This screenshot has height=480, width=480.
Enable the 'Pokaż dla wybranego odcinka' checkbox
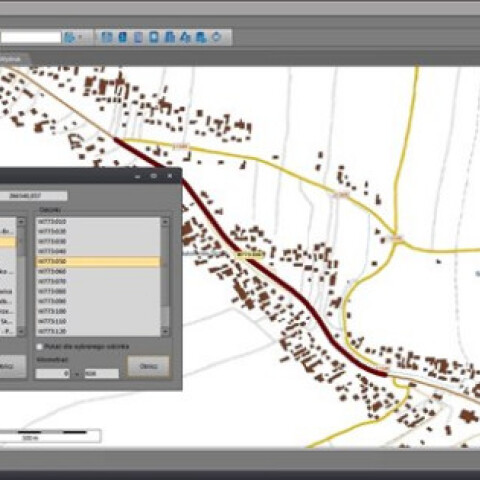coord(39,347)
